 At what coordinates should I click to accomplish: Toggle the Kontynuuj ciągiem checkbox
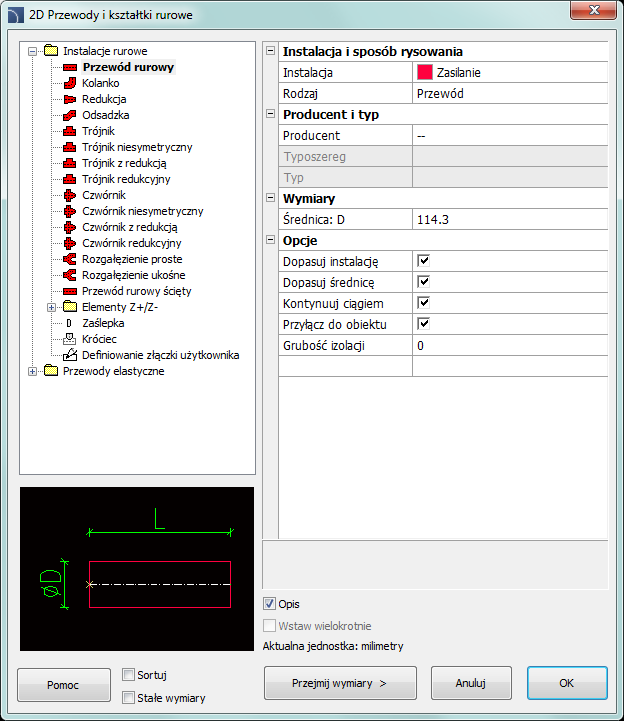(x=424, y=303)
